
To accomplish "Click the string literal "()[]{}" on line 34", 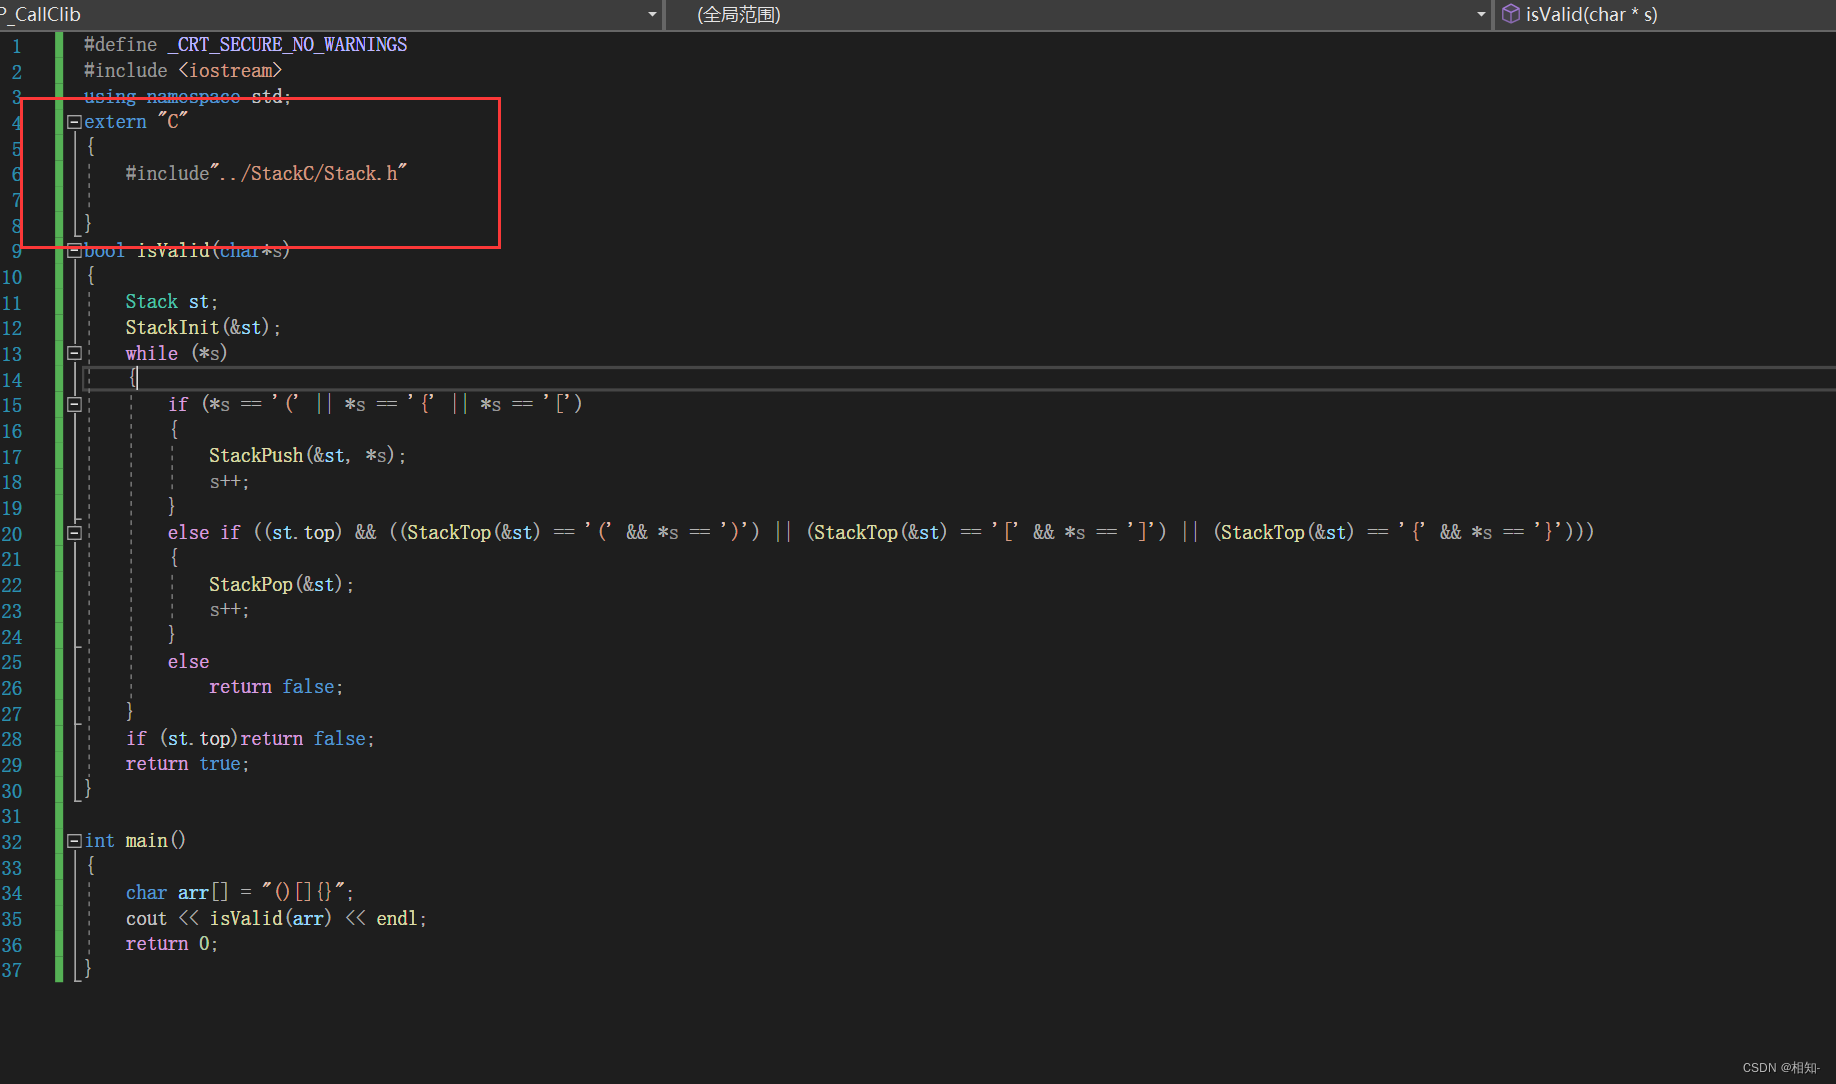I will tap(304, 892).
